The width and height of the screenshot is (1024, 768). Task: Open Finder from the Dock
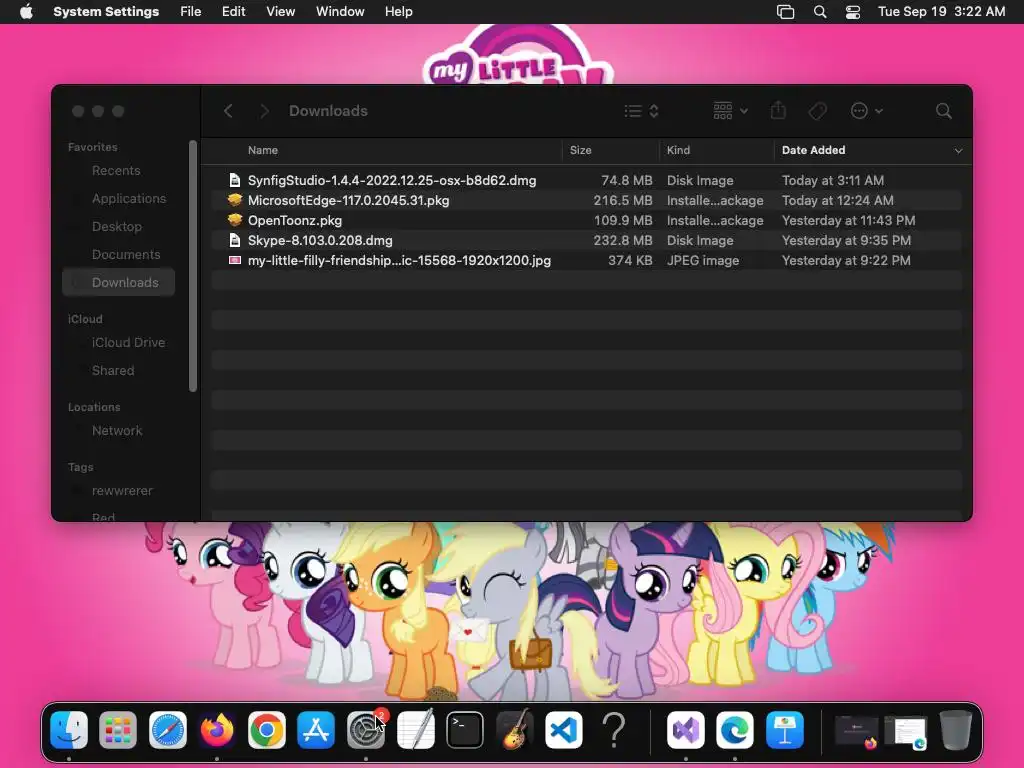[x=69, y=729]
